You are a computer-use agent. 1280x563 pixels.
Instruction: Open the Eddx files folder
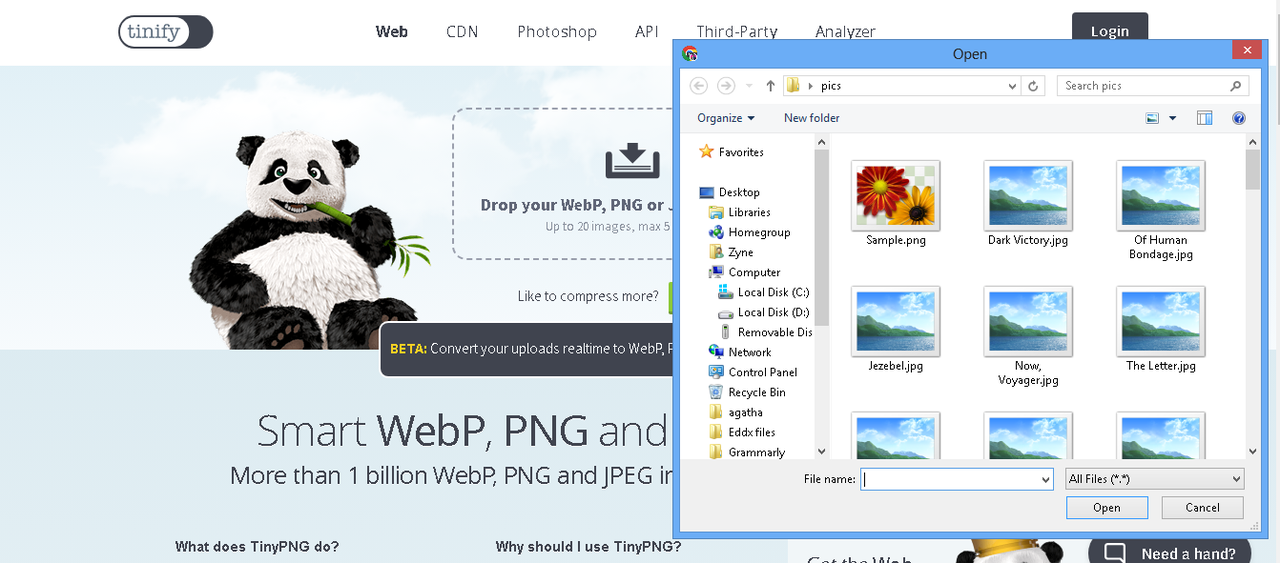coord(751,432)
